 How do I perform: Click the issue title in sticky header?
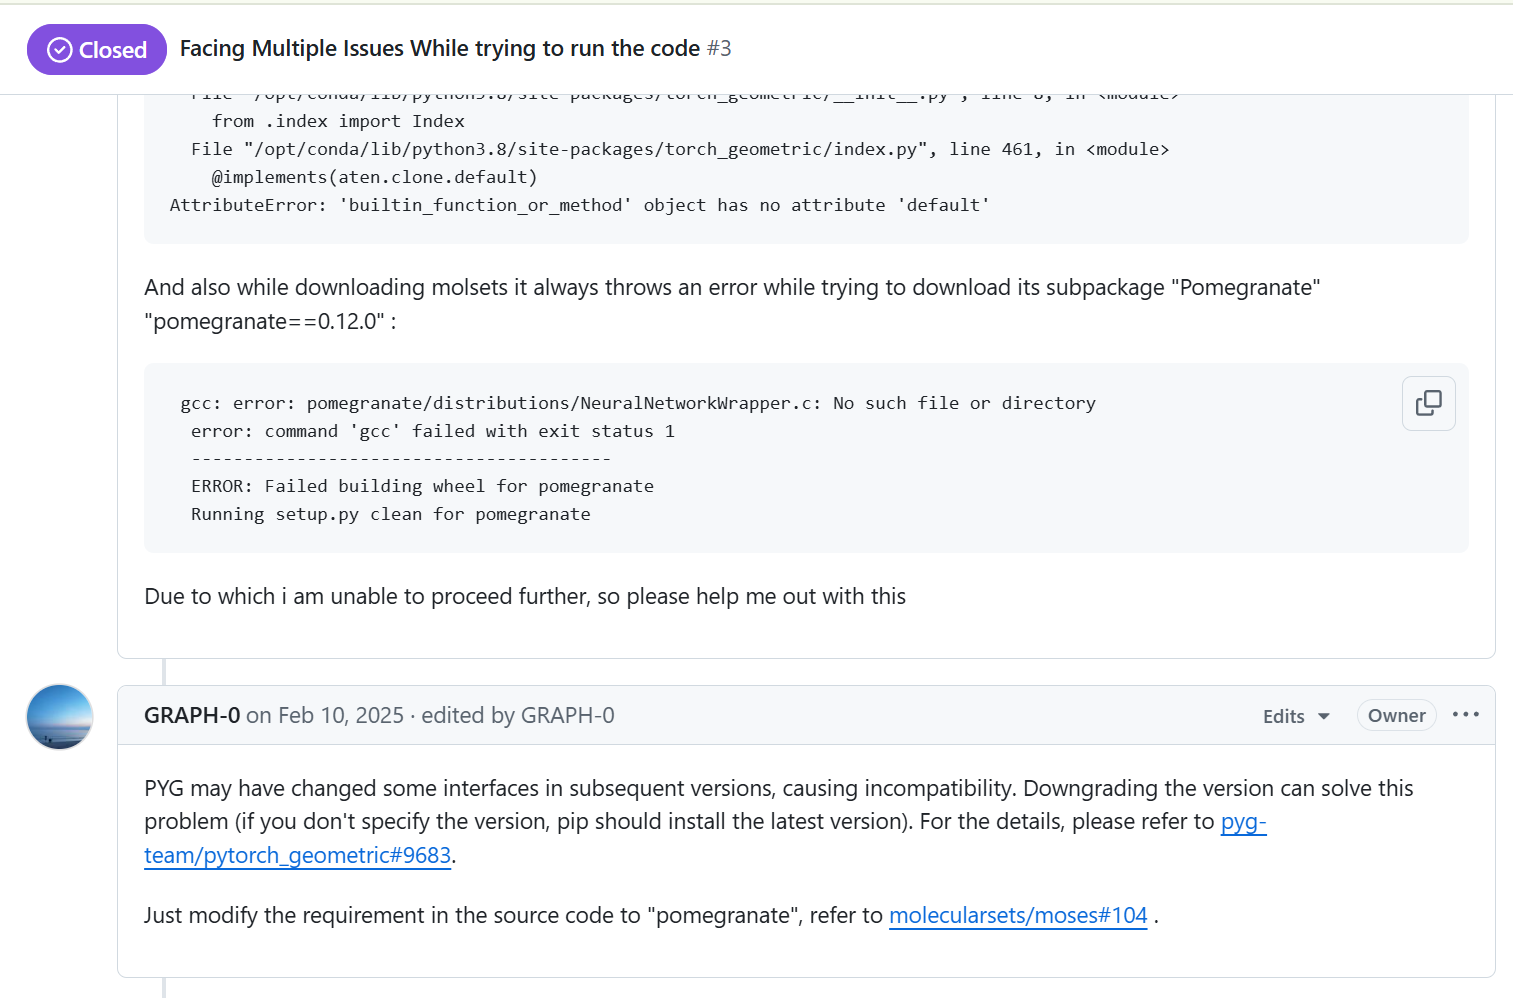coord(440,48)
